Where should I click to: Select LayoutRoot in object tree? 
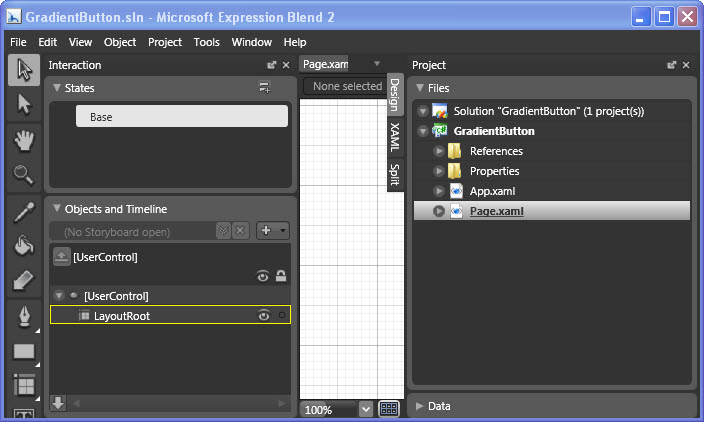[170, 315]
